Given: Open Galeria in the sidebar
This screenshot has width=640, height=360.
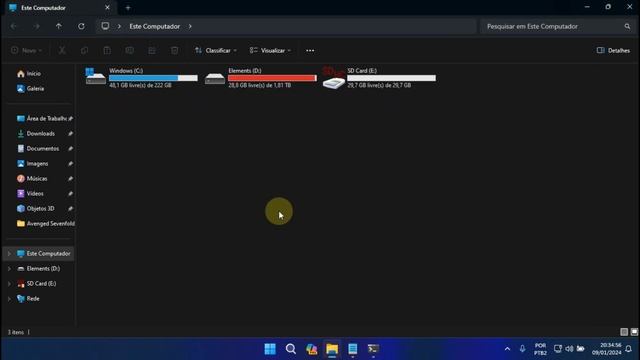Looking at the screenshot, I should tap(30, 89).
